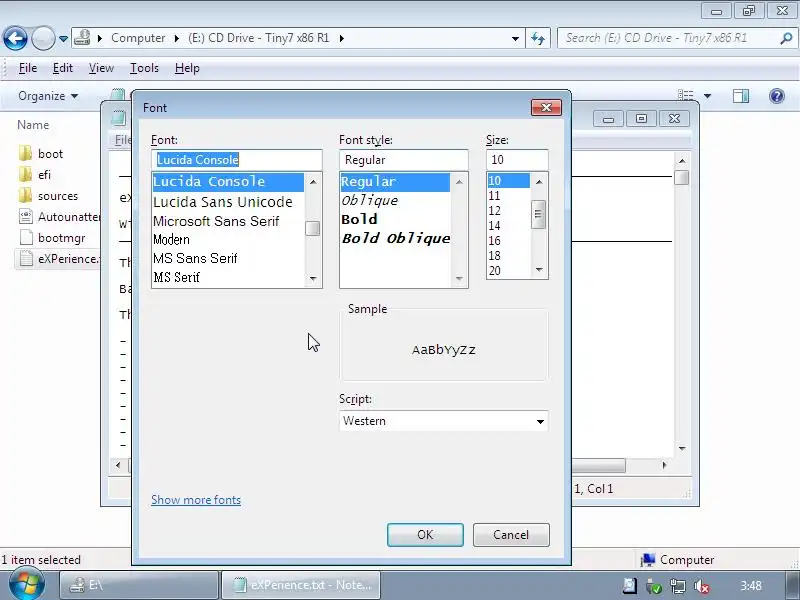800x600 pixels.
Task: Select Regular font style in list
Action: [x=395, y=182]
